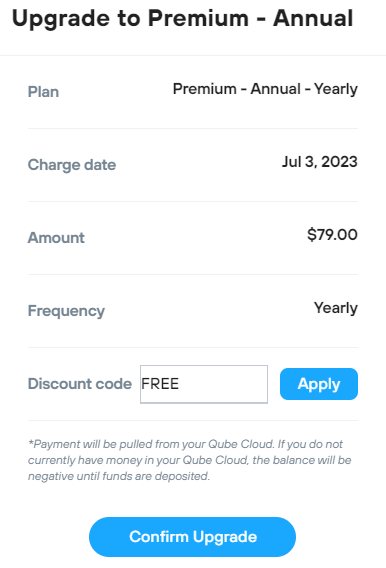
Task: Select the Premium - Annual - Yearly plan value
Action: click(265, 89)
